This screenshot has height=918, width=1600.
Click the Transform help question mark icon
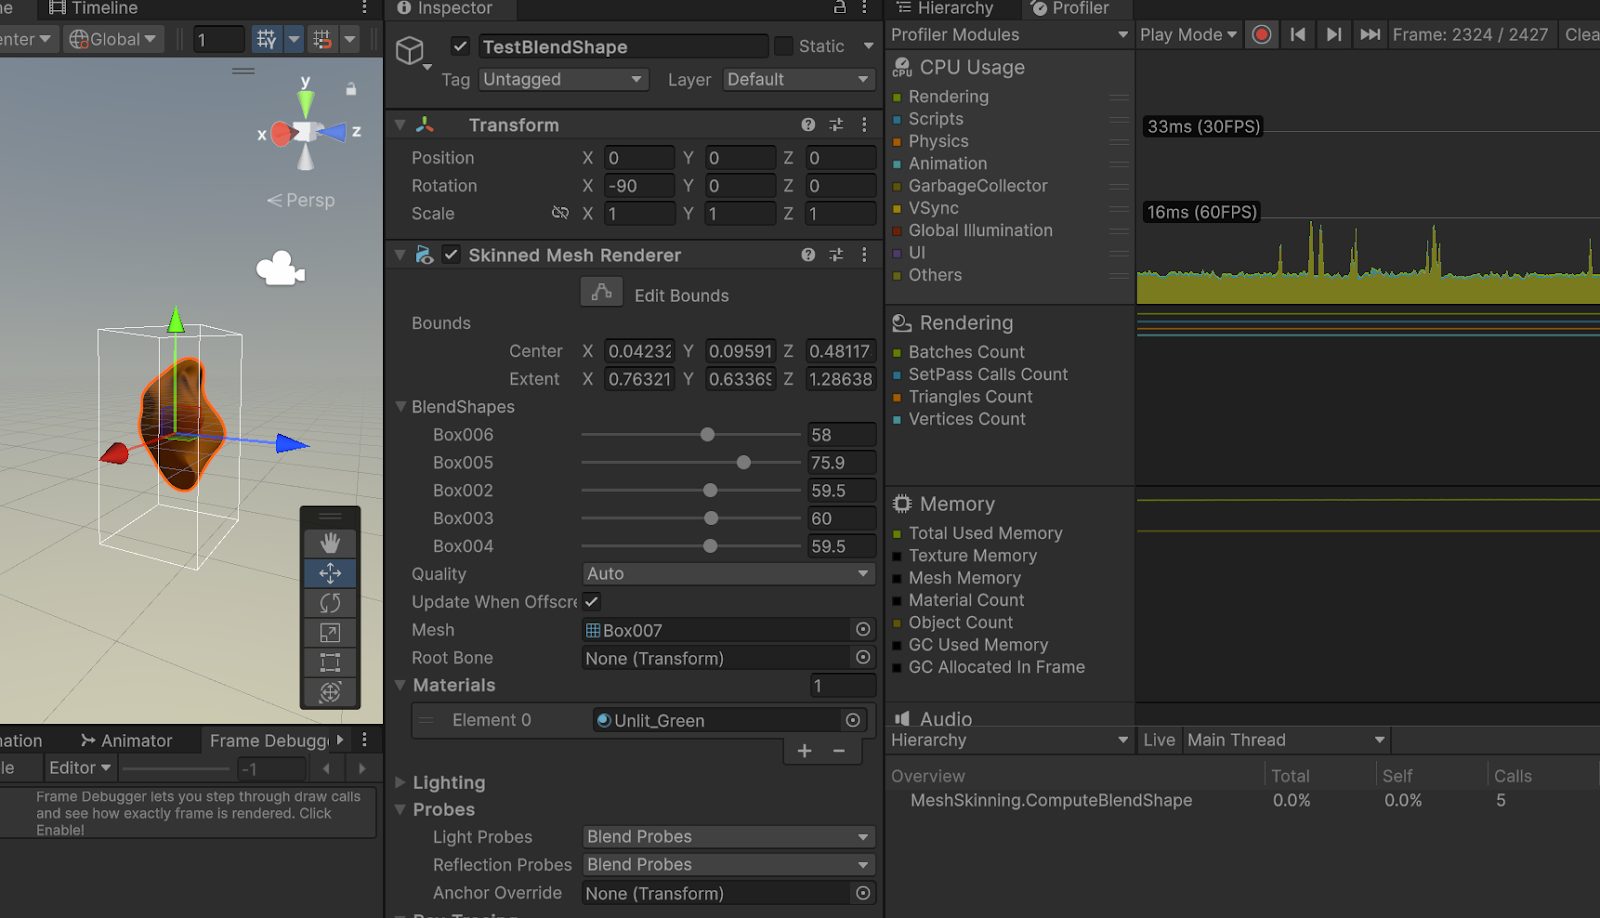(x=807, y=124)
